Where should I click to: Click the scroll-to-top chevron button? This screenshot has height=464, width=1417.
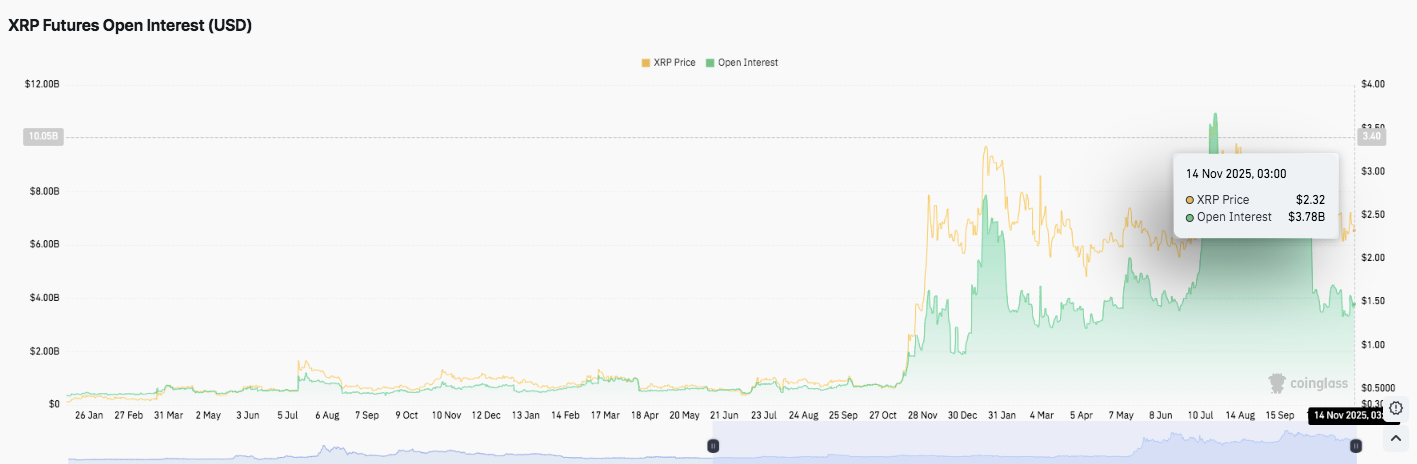tap(1396, 438)
